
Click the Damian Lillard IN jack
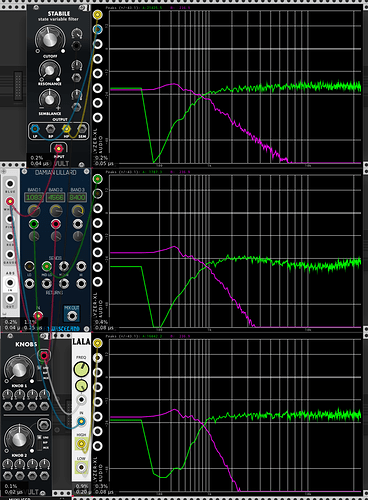38,315
